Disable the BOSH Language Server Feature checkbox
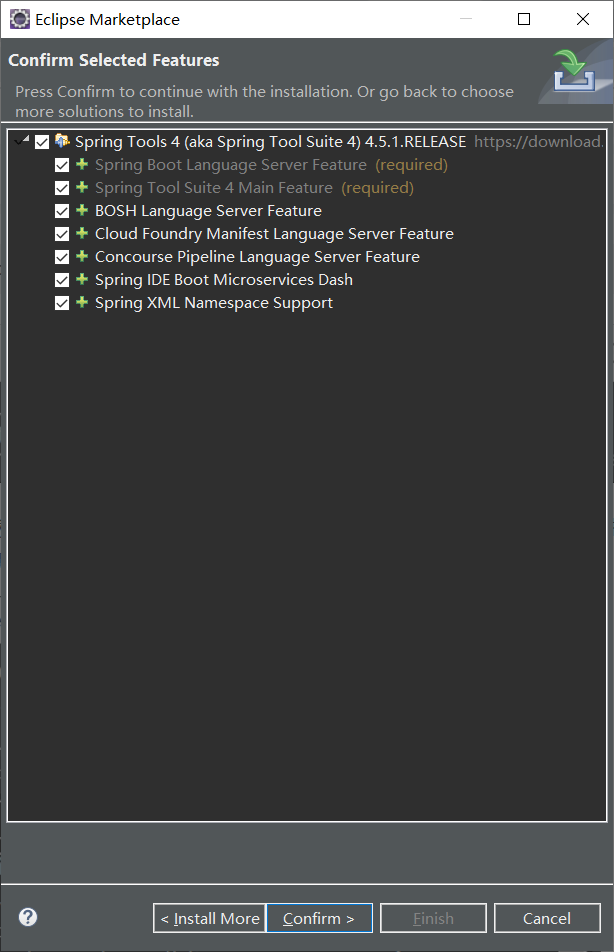The height and width of the screenshot is (952, 614). pyautogui.click(x=62, y=210)
